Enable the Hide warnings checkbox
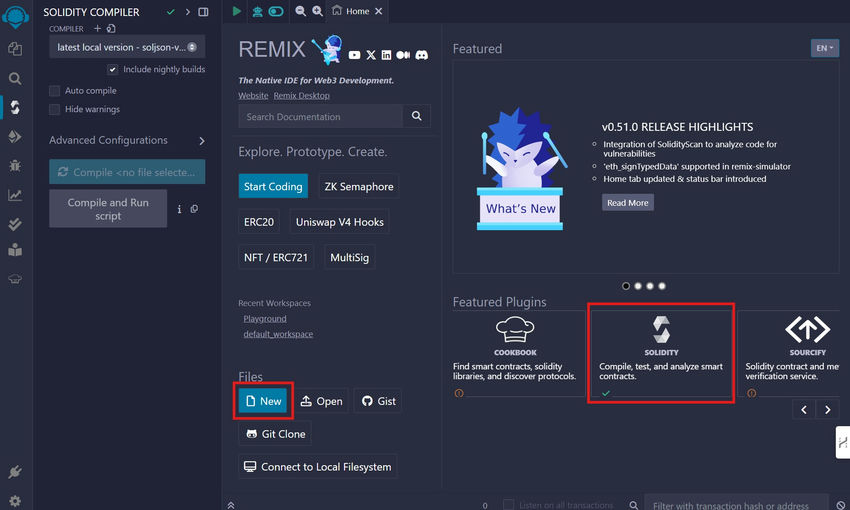The height and width of the screenshot is (510, 850). coord(54,109)
